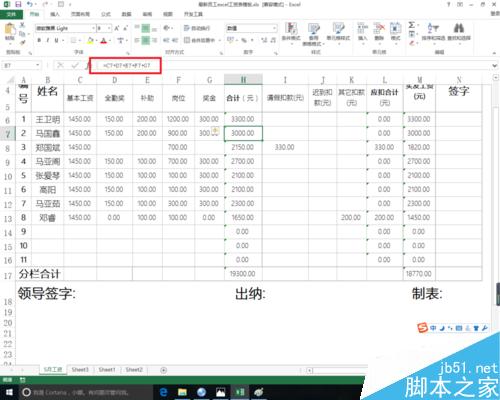The height and width of the screenshot is (400, 500).
Task: Open the number format combo box
Action: click(252, 28)
